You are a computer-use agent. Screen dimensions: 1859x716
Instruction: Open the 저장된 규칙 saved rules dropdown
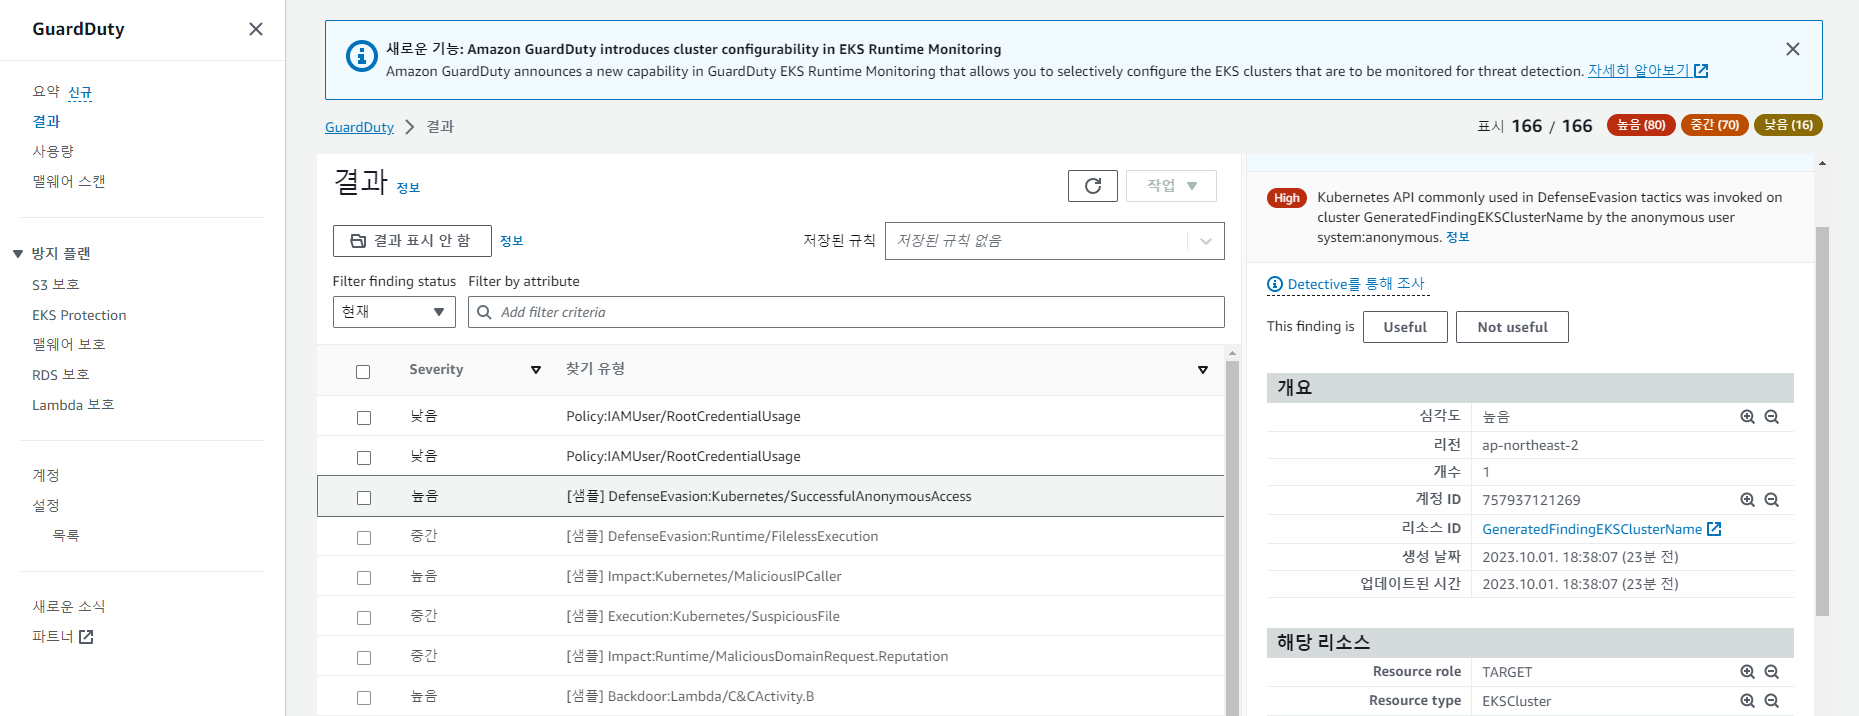pos(1054,241)
